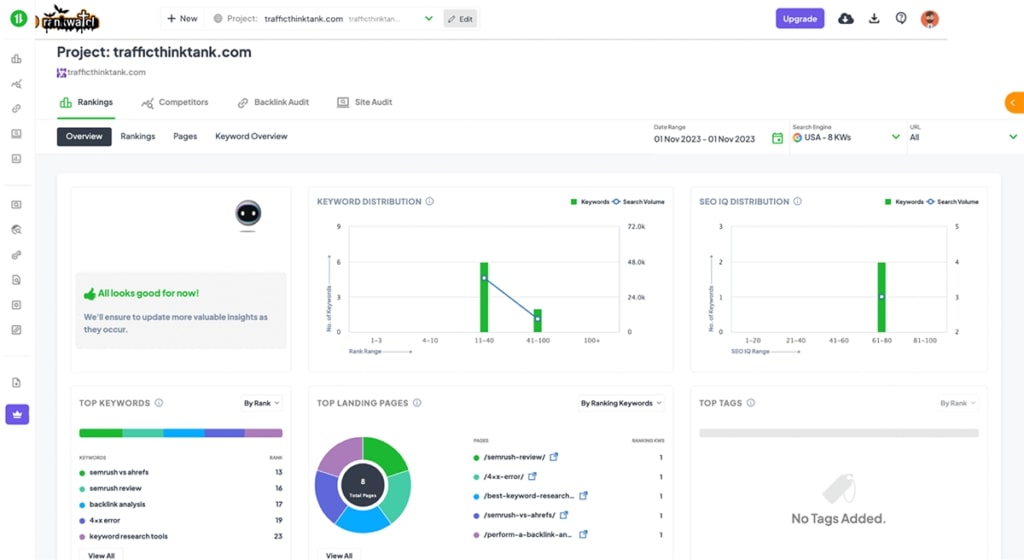The height and width of the screenshot is (560, 1024).
Task: Open external link icon for /4xx-error/
Action: pyautogui.click(x=532, y=476)
